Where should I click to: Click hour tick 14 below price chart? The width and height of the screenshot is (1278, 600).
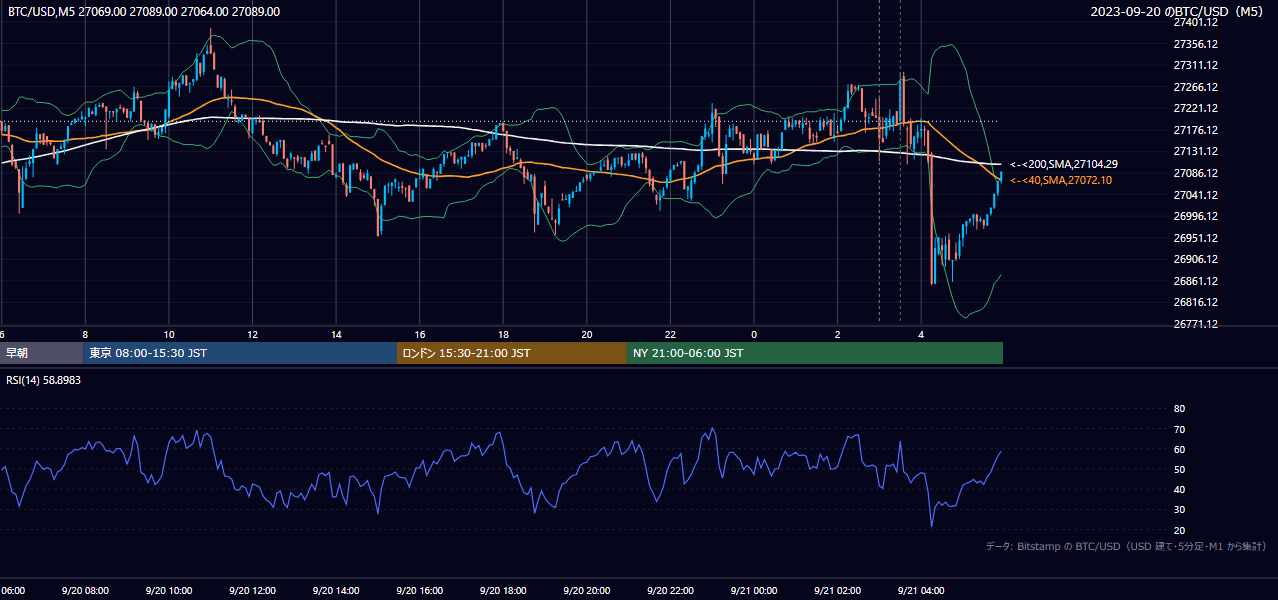click(x=336, y=334)
